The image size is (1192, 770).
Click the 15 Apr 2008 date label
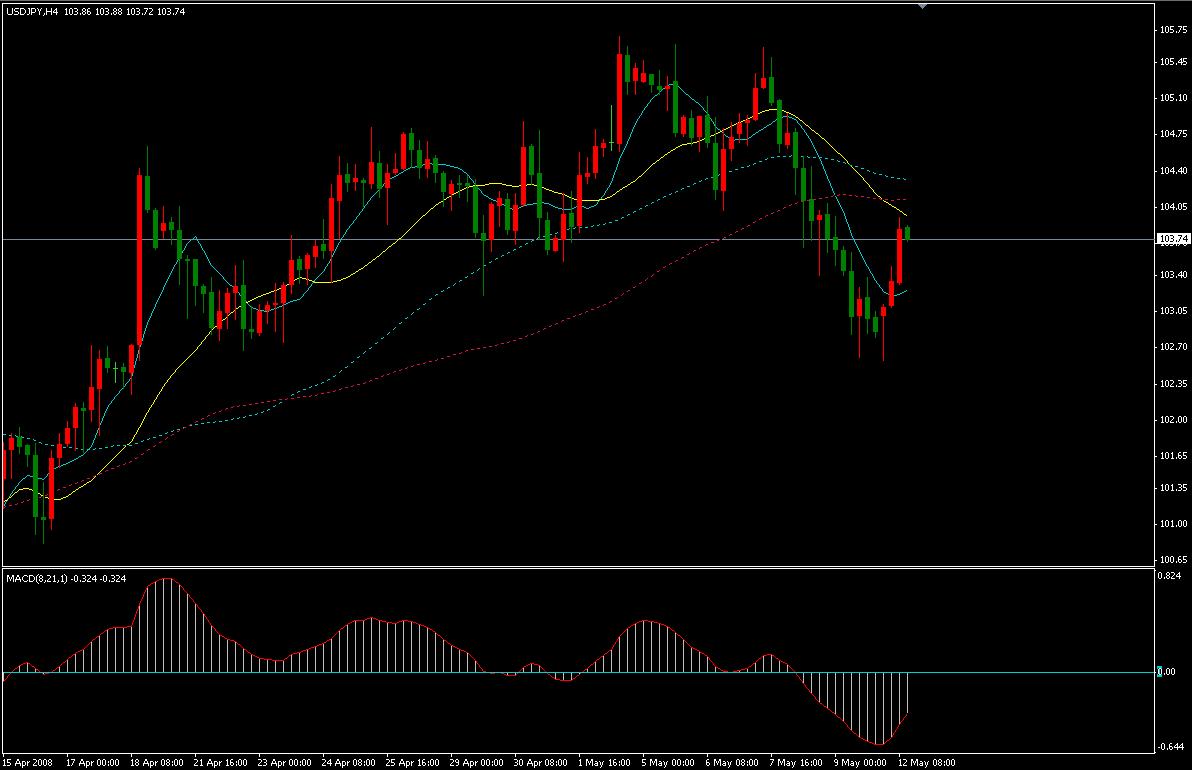(28, 762)
